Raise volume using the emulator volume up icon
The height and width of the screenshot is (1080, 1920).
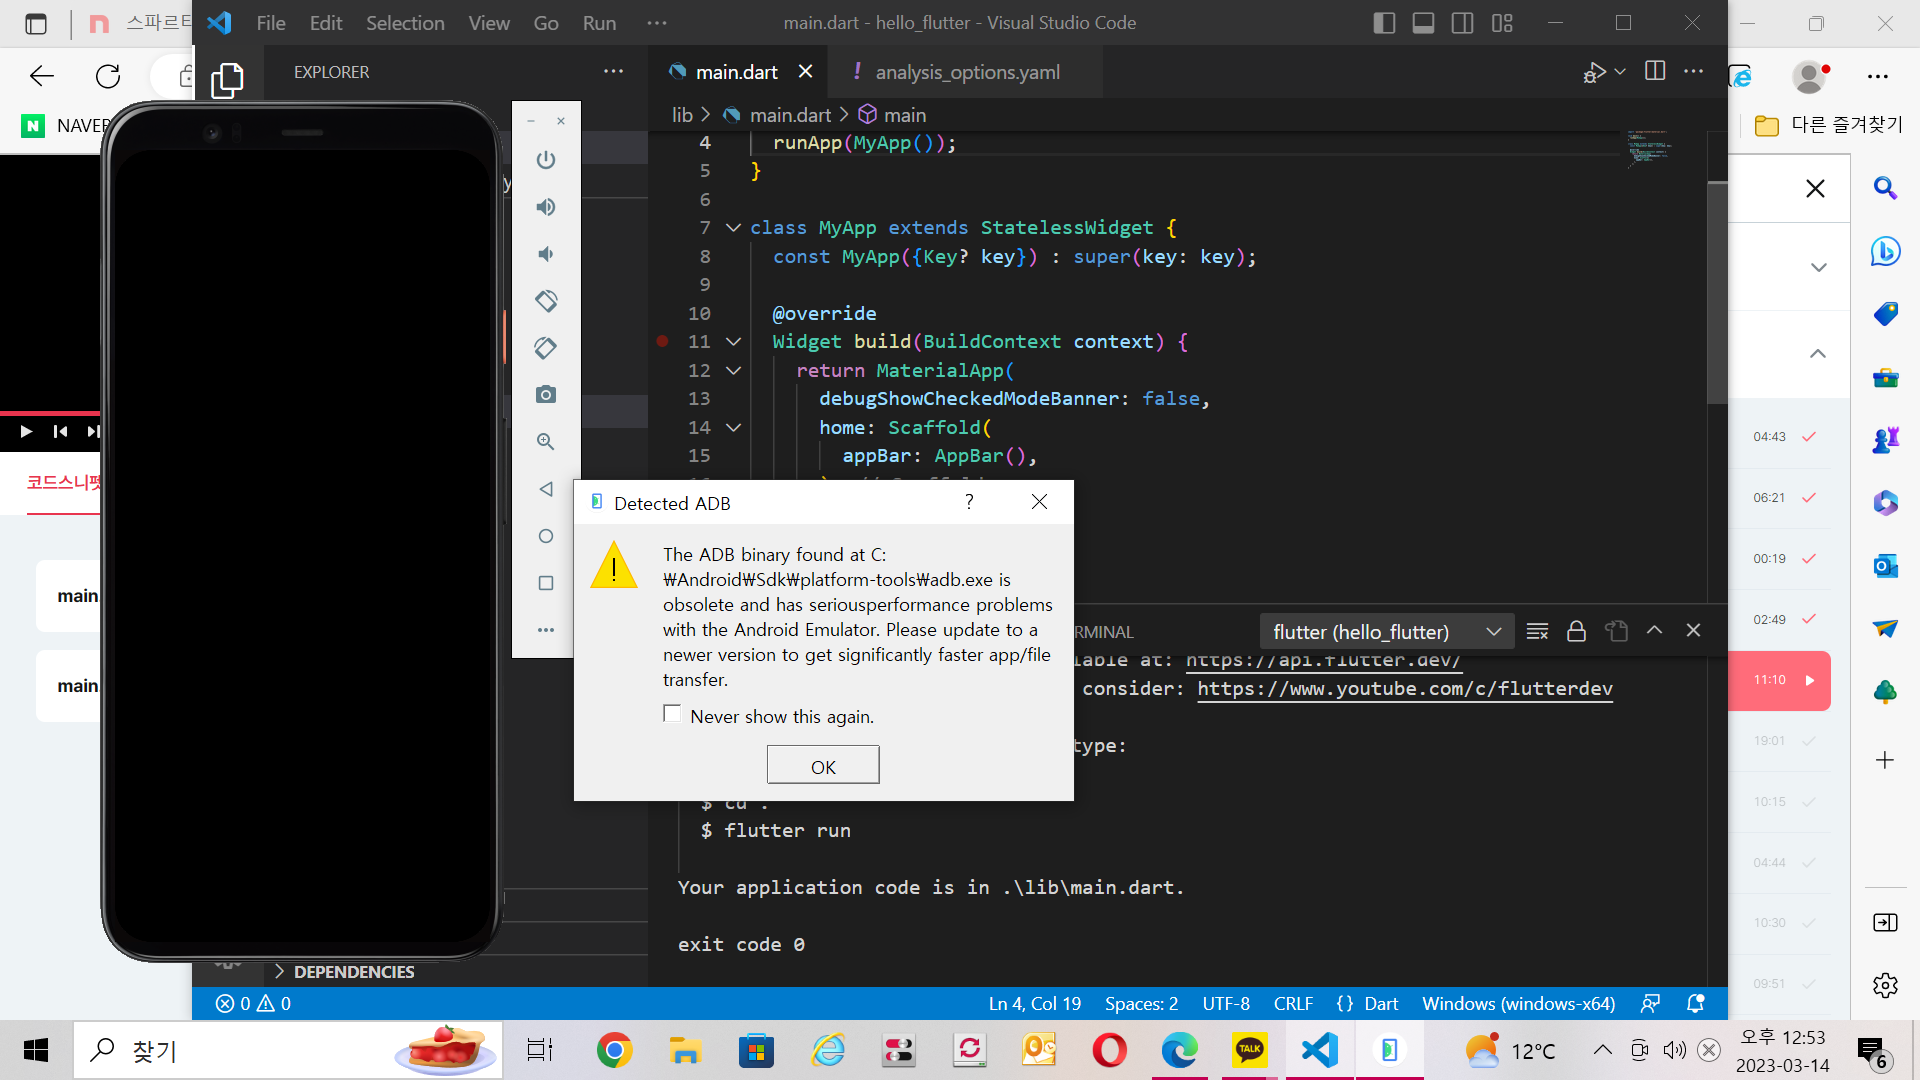(x=546, y=207)
